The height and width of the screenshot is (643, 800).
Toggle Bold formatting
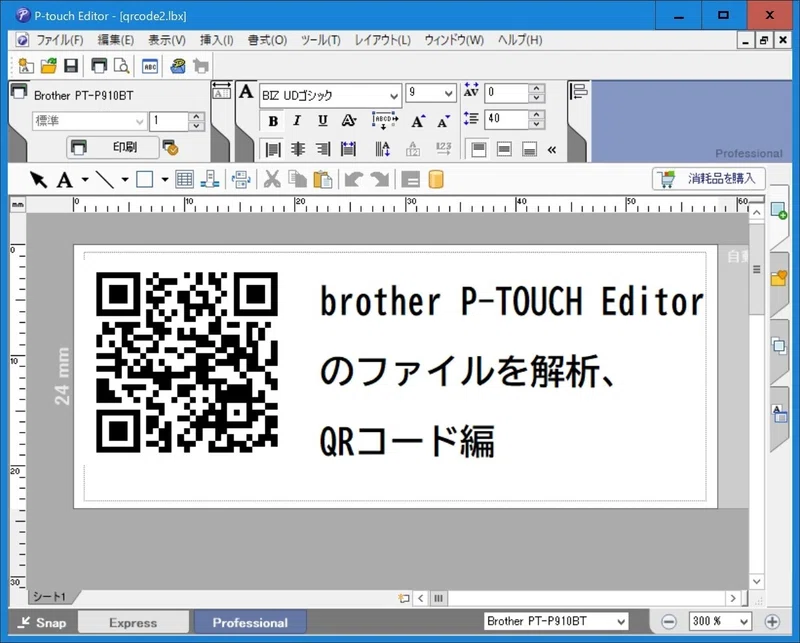pyautogui.click(x=273, y=121)
